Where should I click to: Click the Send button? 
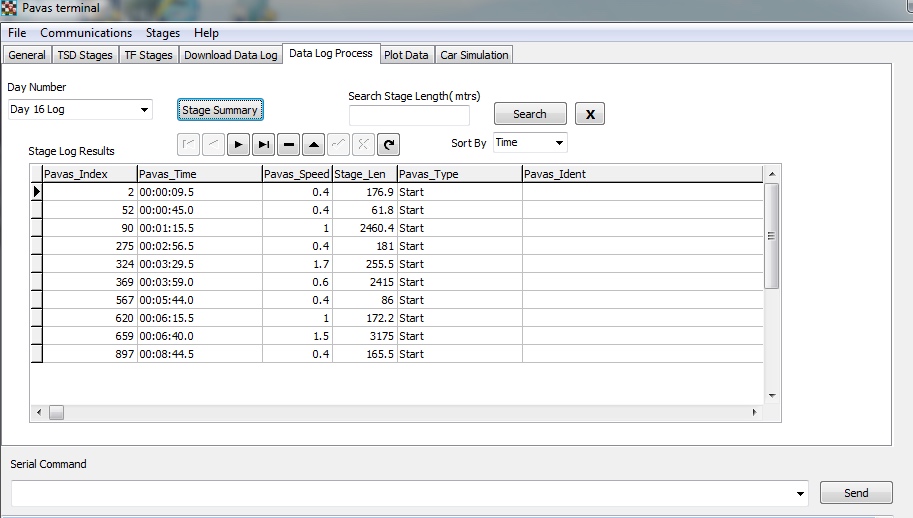click(856, 493)
